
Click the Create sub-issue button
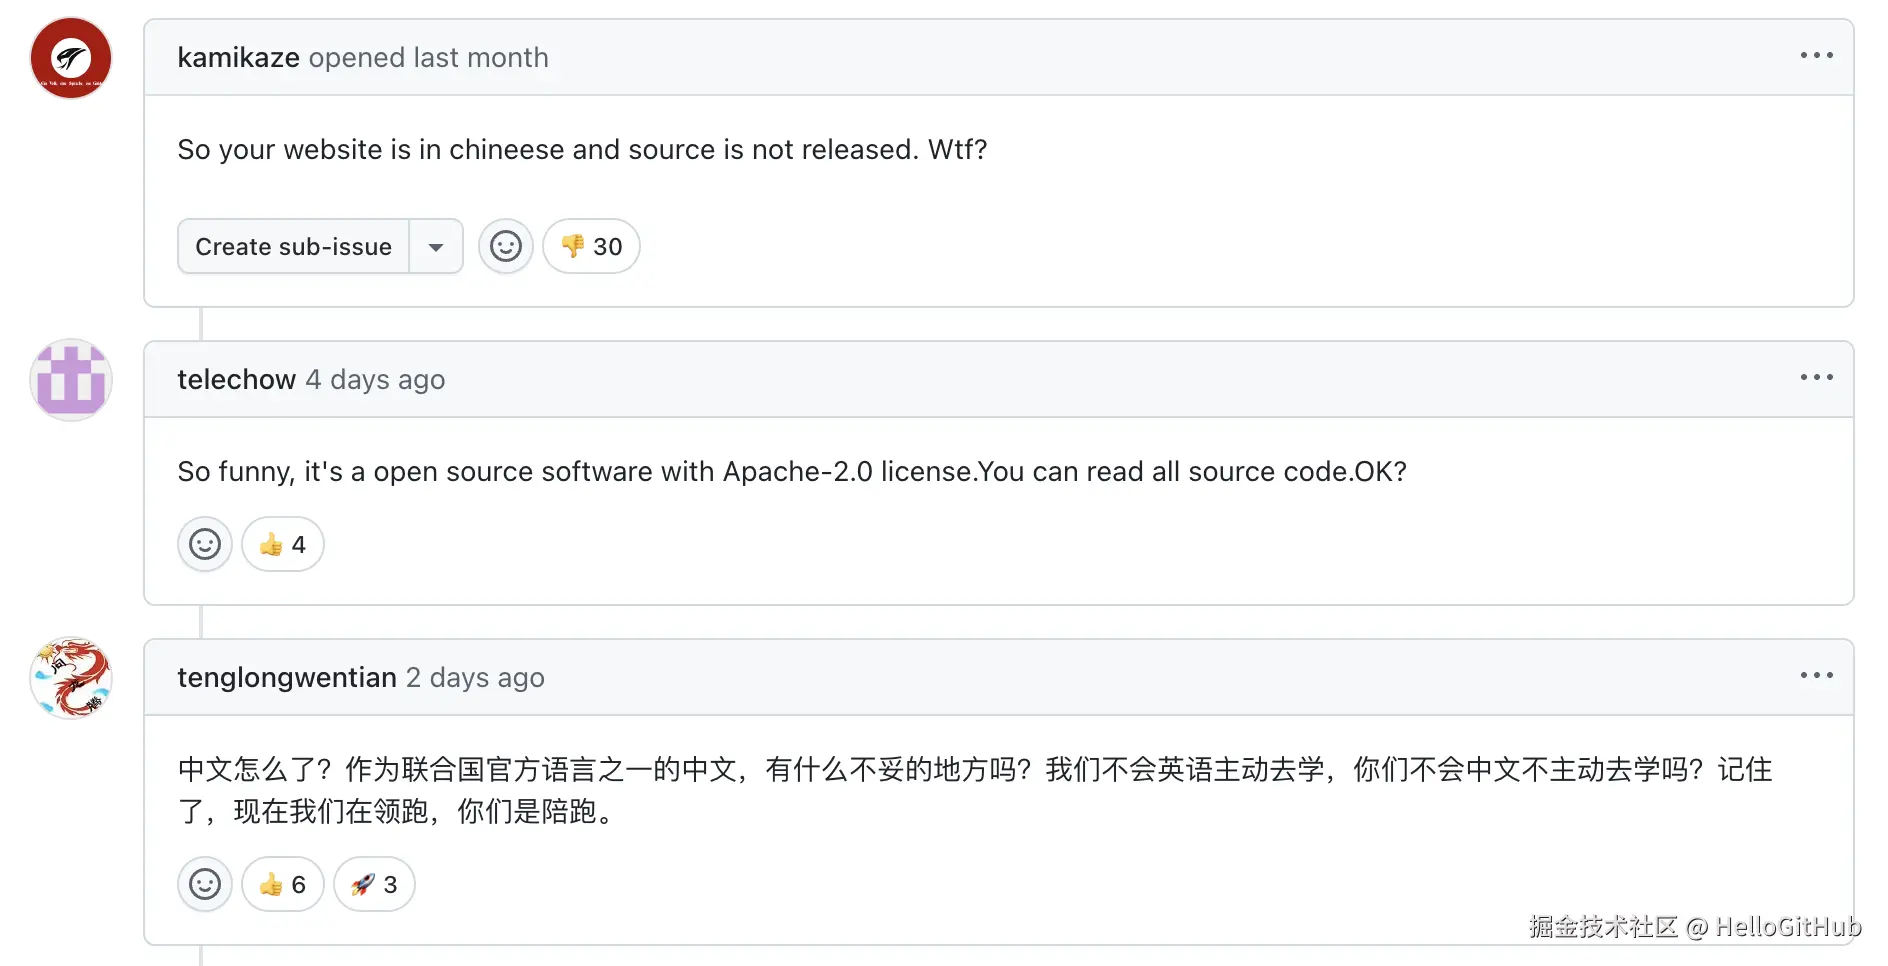point(293,246)
